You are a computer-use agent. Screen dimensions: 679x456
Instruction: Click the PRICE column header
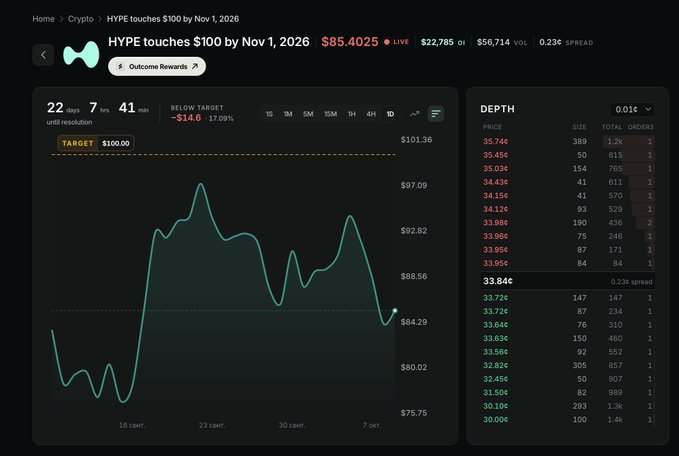coord(492,127)
